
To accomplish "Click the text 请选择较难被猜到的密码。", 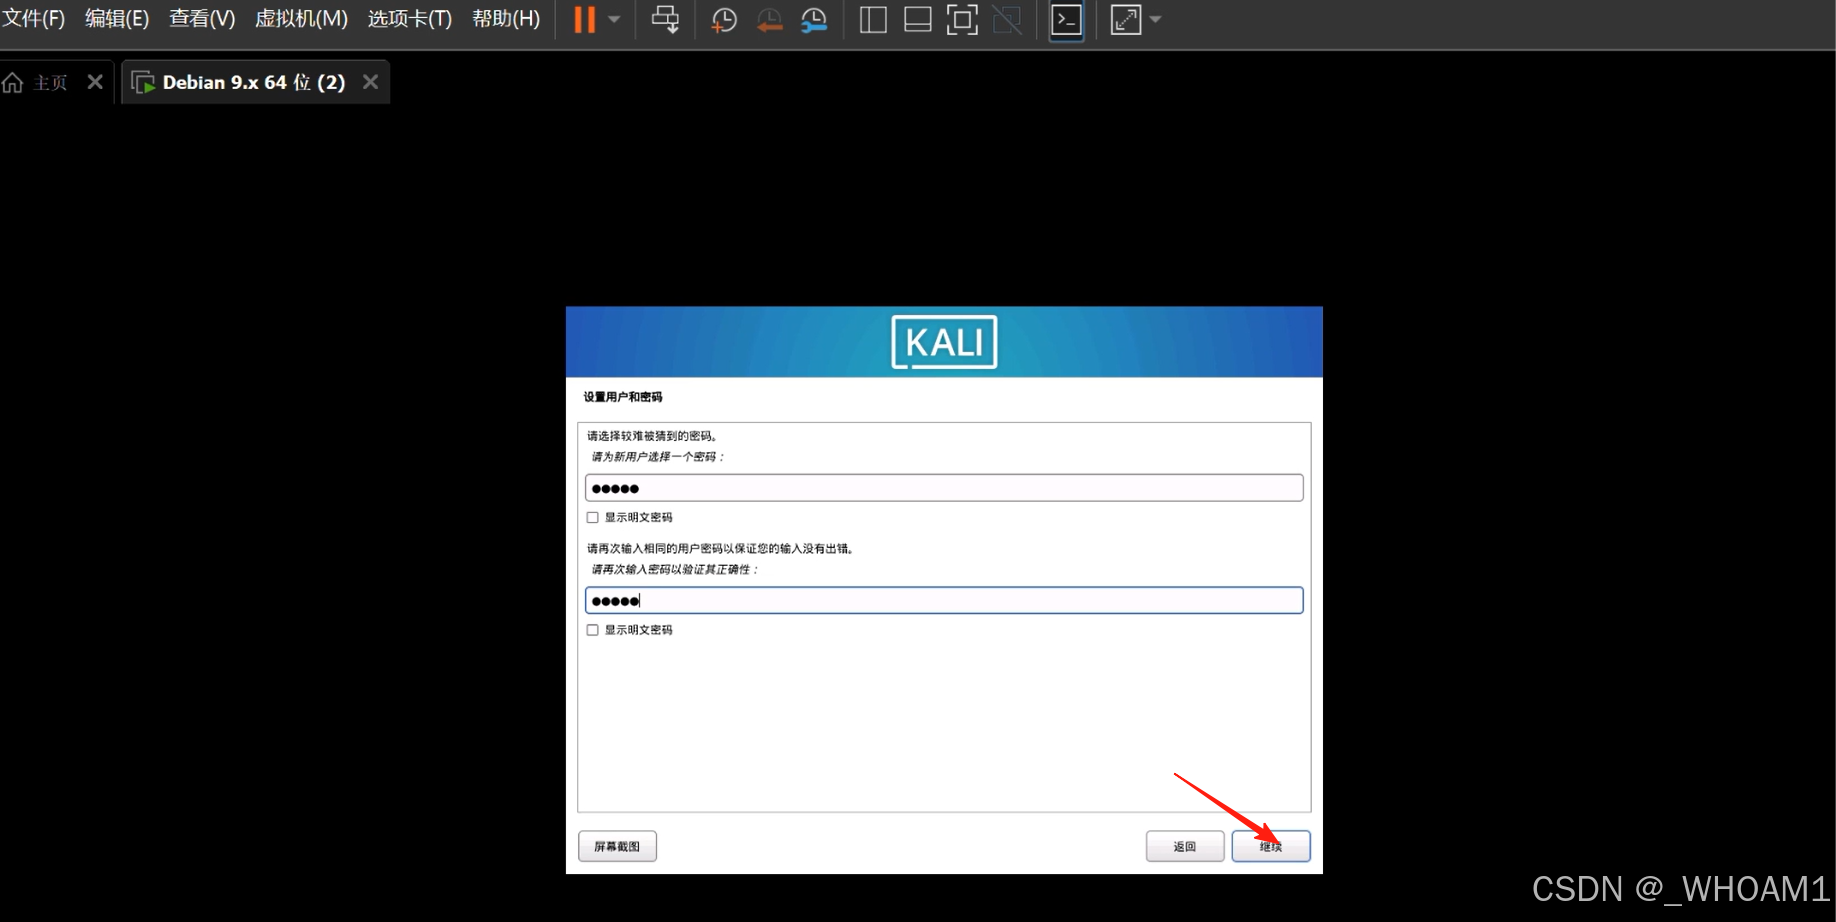I will point(653,436).
